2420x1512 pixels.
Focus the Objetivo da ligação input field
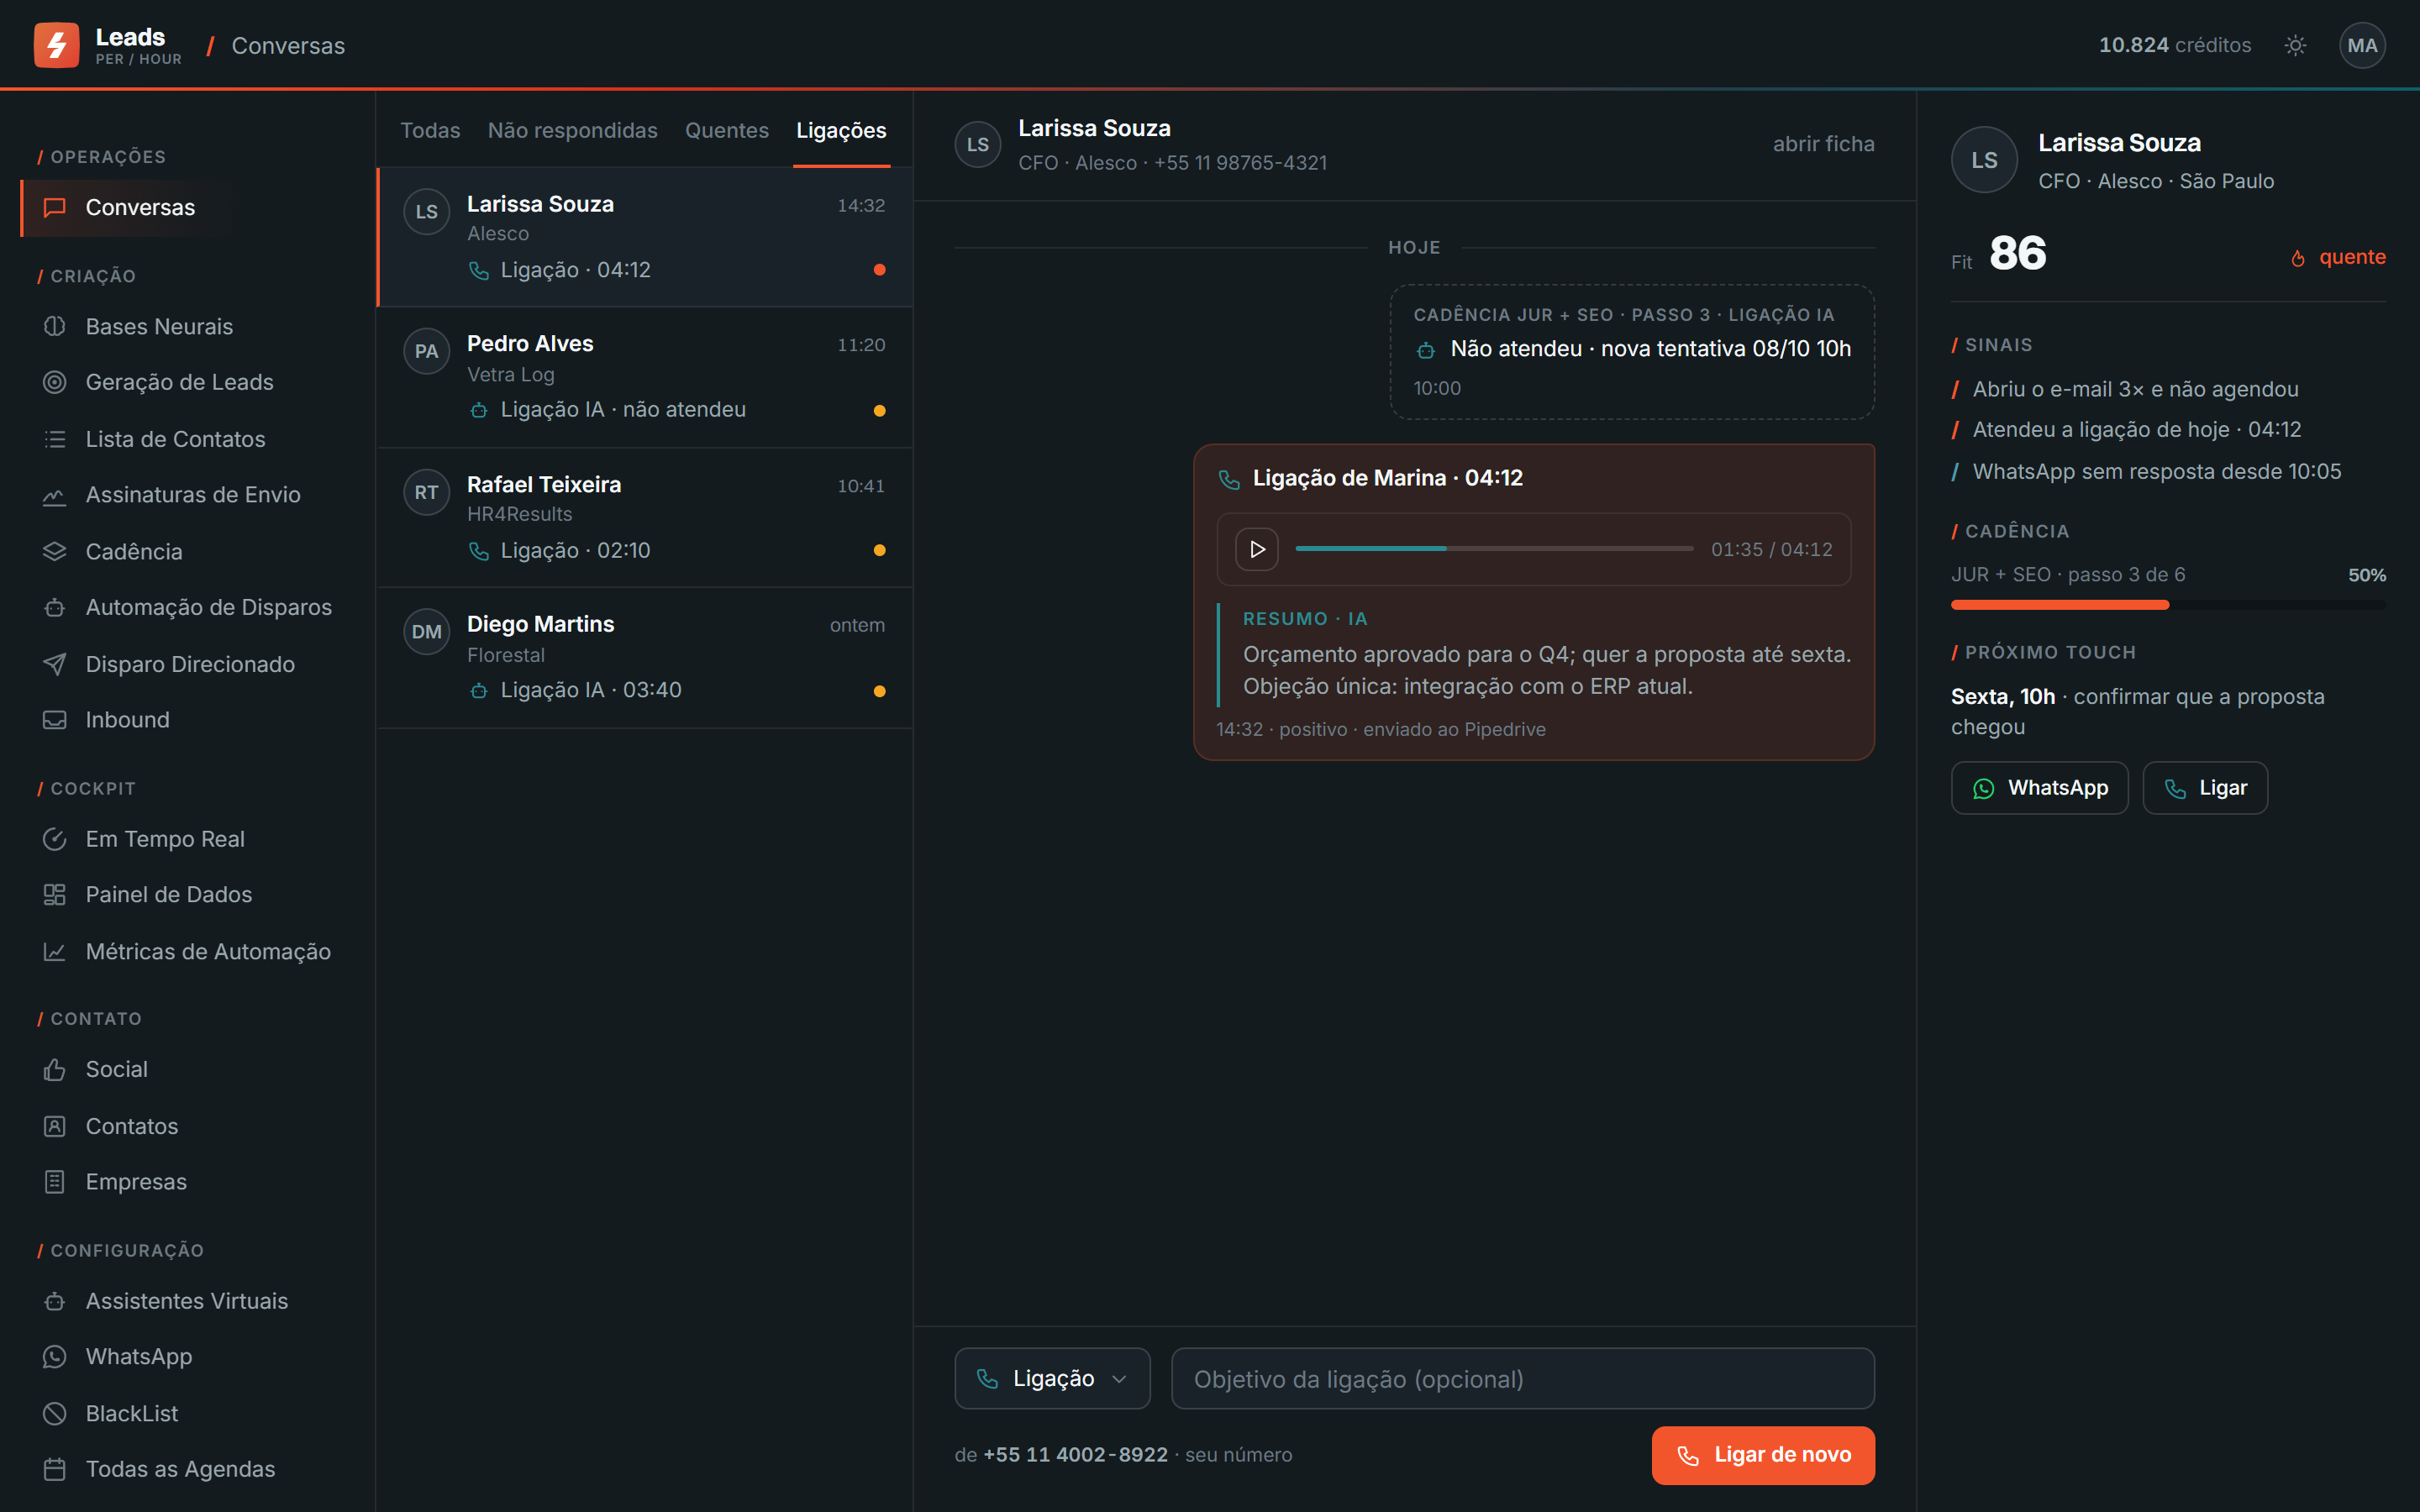coord(1522,1378)
